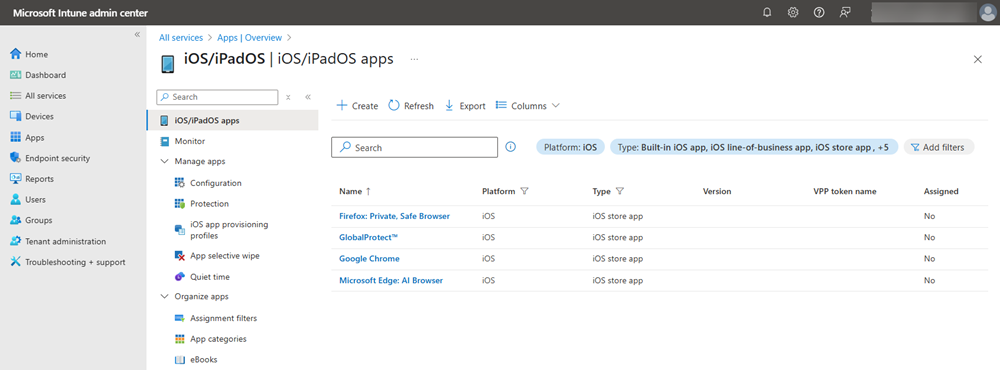Open the settings gear icon
The height and width of the screenshot is (370, 1000).
(793, 12)
